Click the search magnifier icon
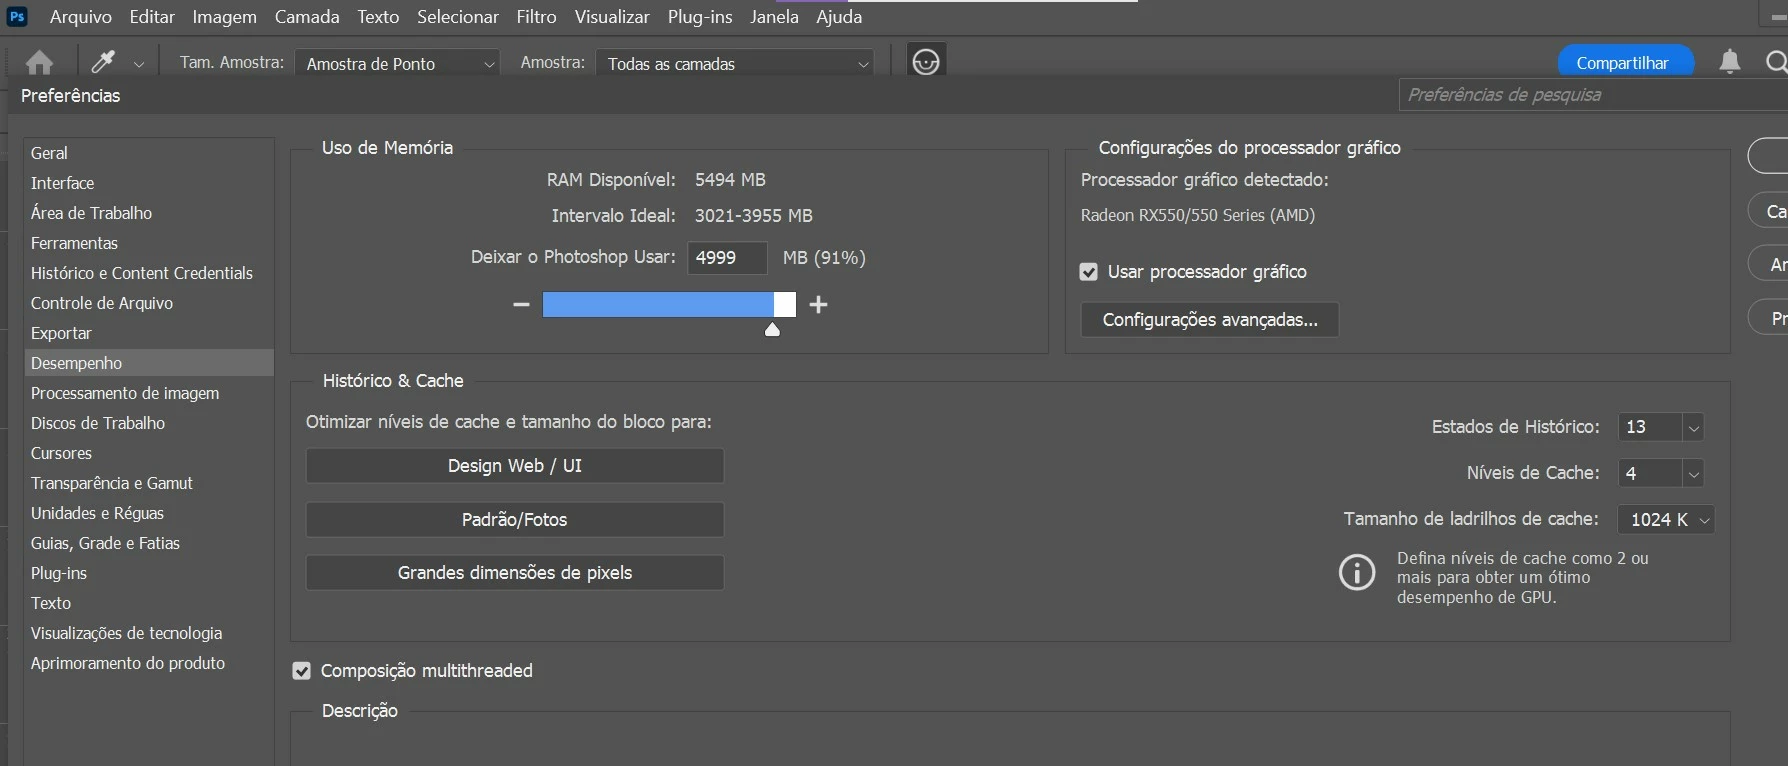This screenshot has width=1788, height=766. (1776, 62)
